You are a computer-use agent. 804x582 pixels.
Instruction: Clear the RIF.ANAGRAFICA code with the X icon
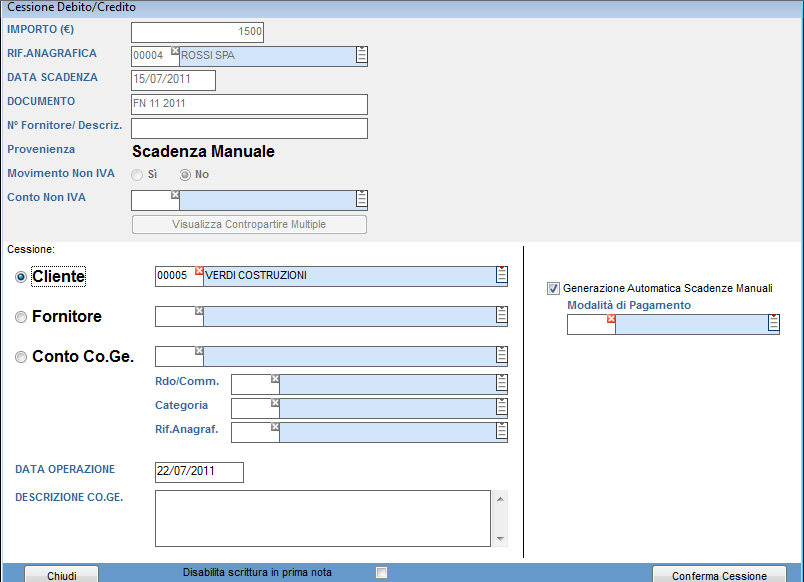[175, 50]
